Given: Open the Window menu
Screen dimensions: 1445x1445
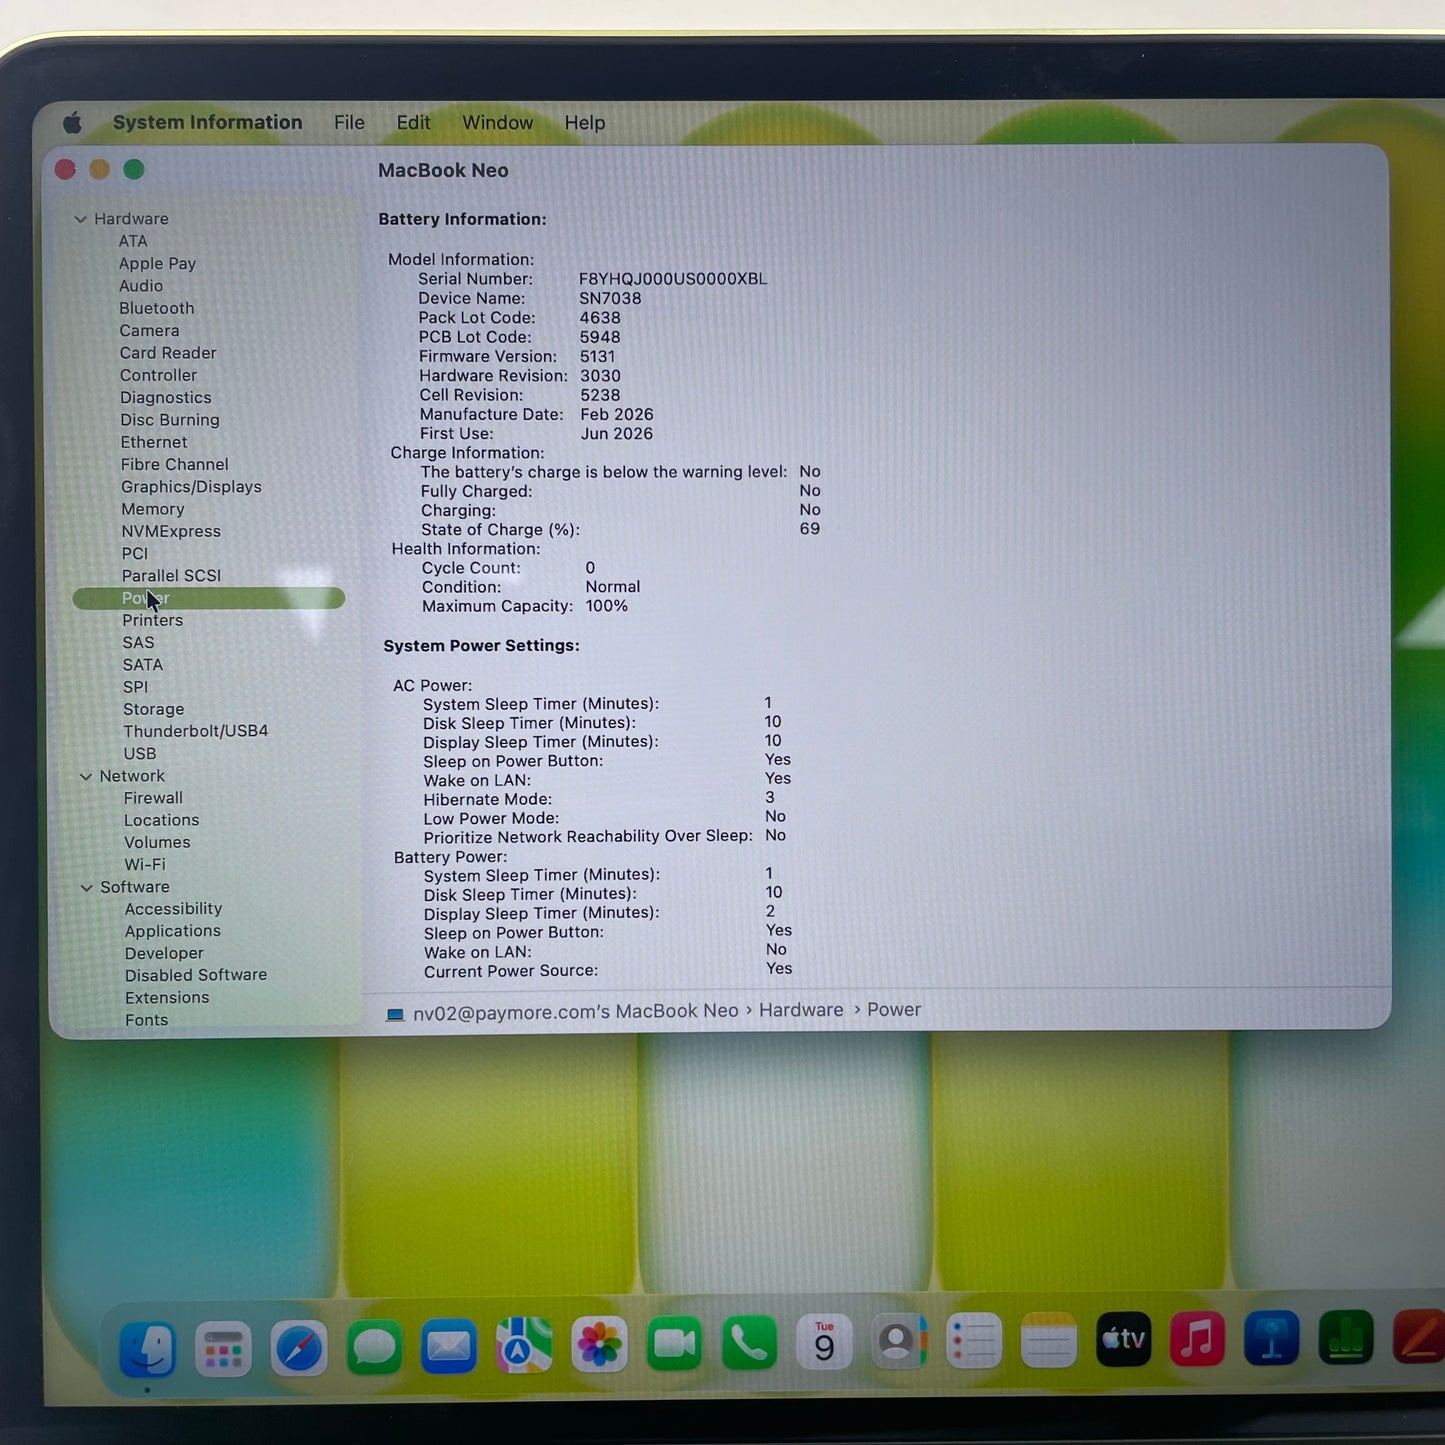Looking at the screenshot, I should click(x=497, y=122).
